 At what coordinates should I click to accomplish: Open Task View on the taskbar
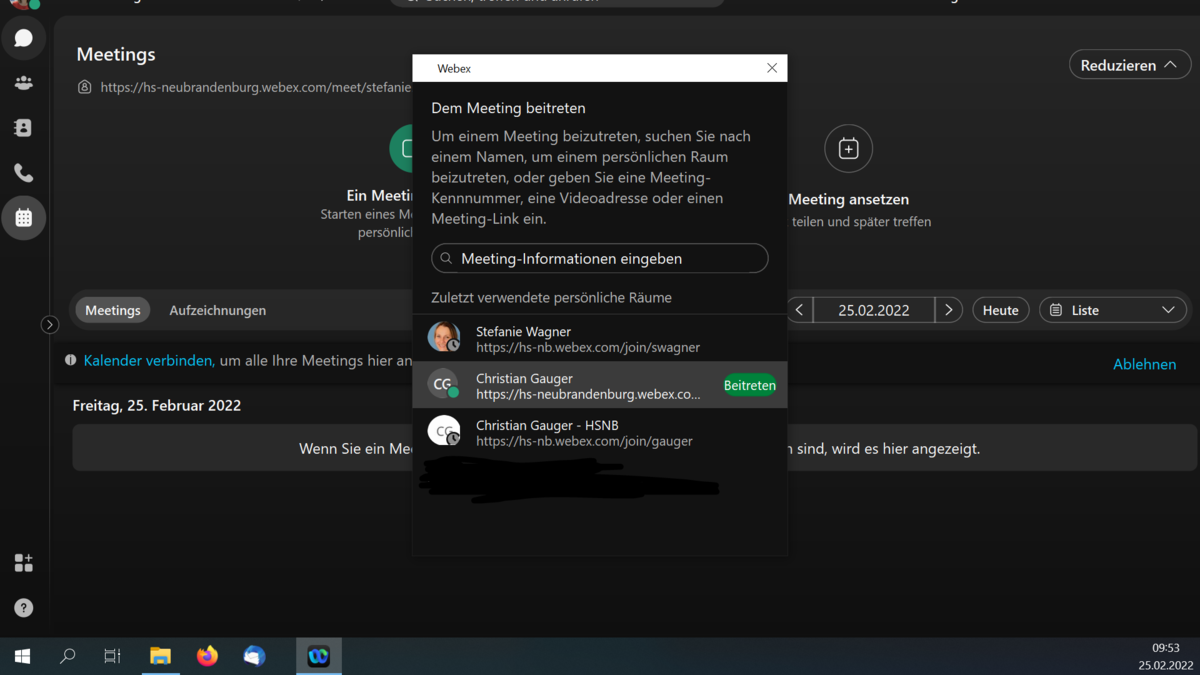pyautogui.click(x=112, y=656)
